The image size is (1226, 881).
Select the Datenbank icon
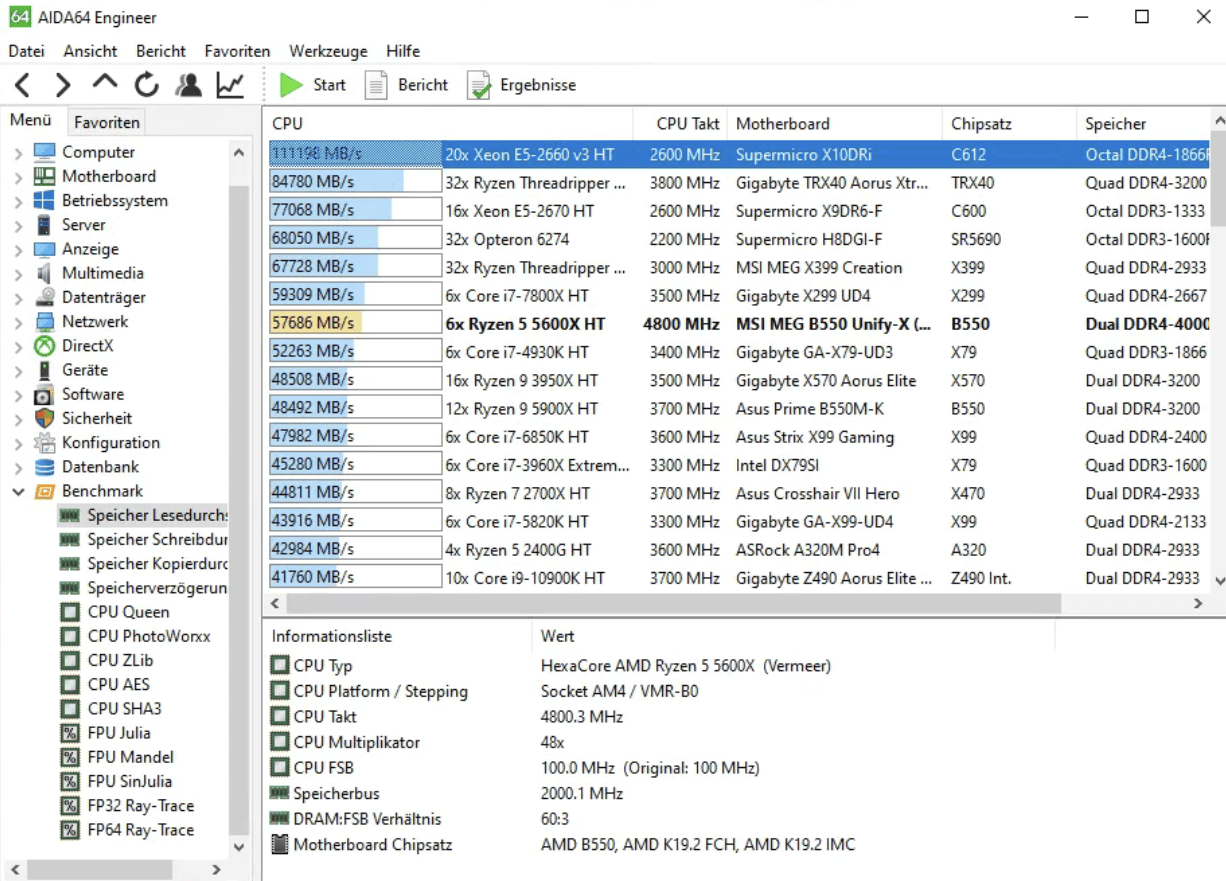pyautogui.click(x=45, y=467)
